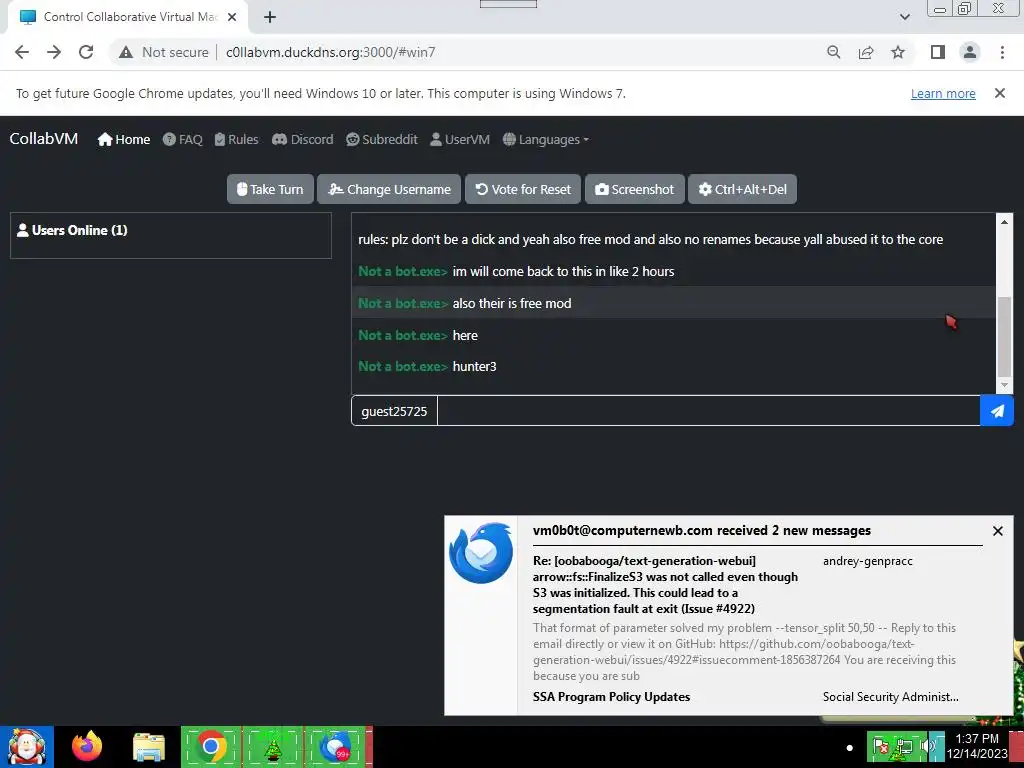Click the Take Turn button

[x=270, y=189]
